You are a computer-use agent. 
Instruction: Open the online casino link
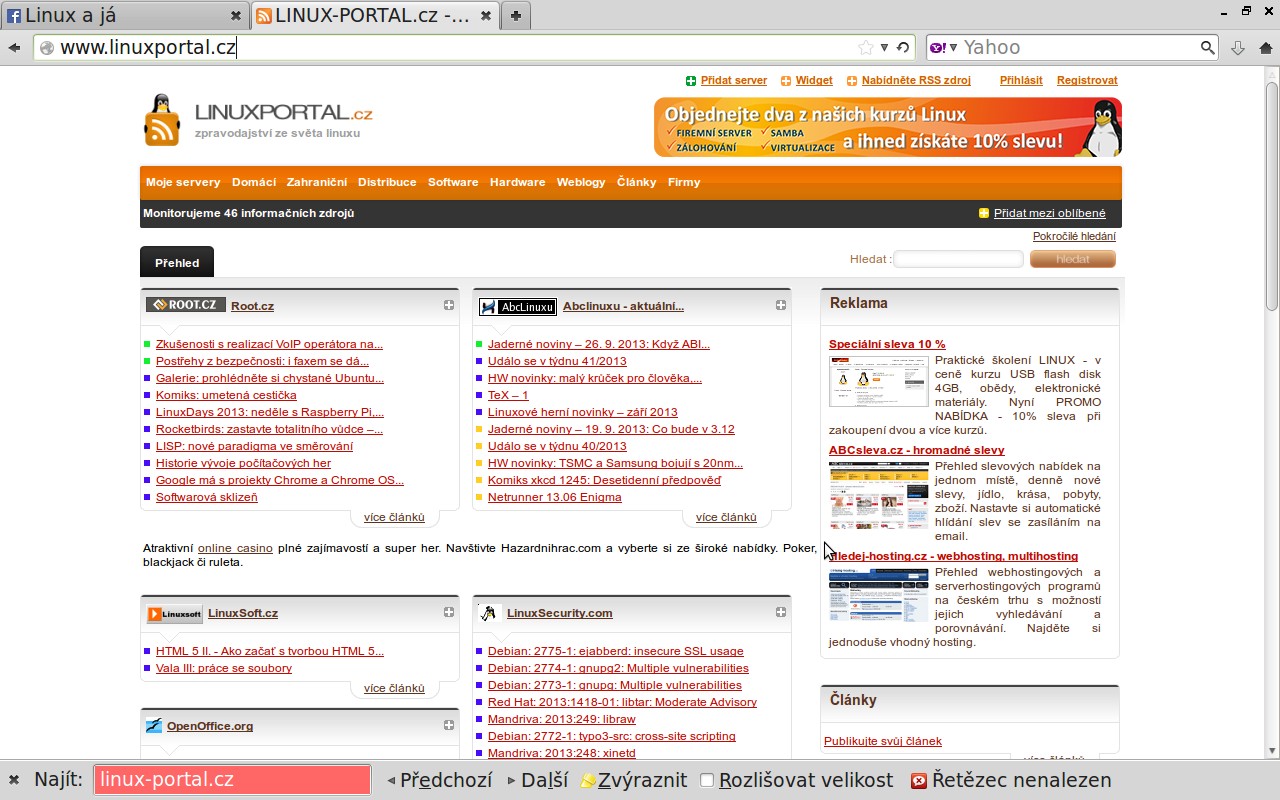(235, 548)
